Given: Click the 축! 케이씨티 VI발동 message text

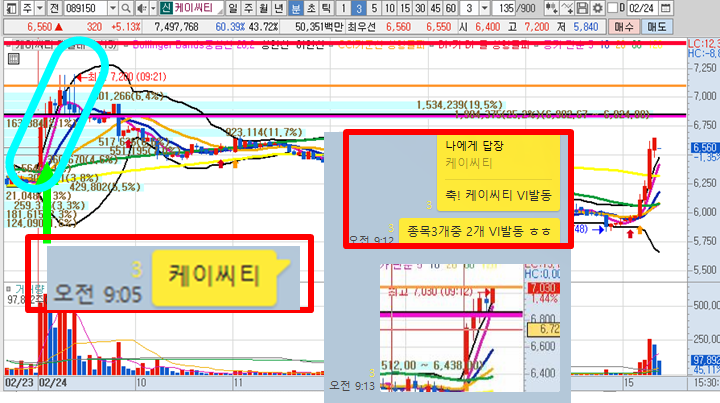Looking at the screenshot, I should [x=498, y=195].
